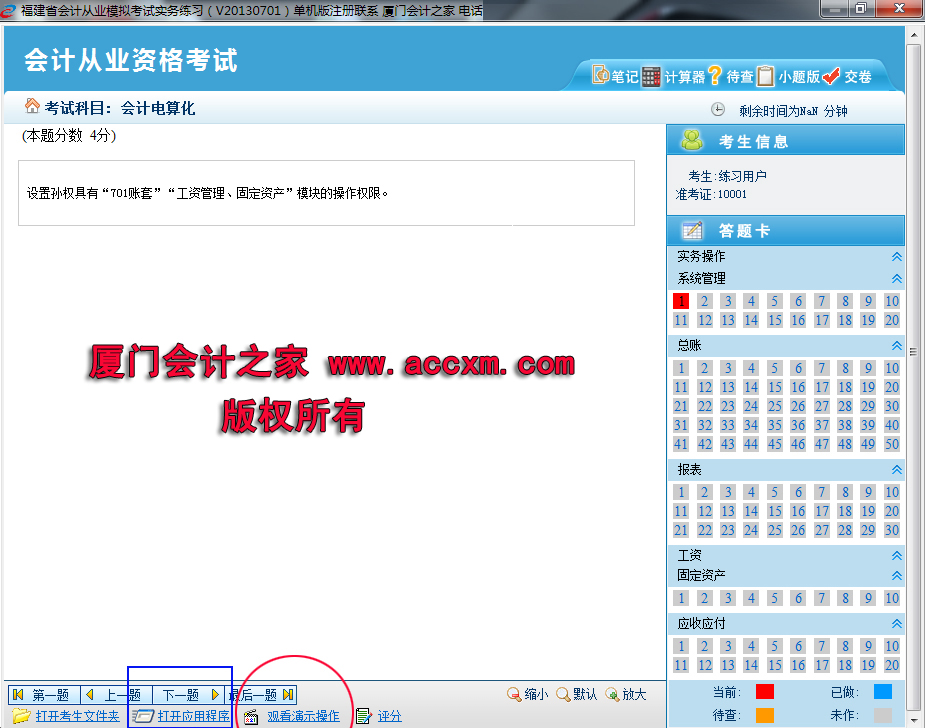Select question 7 in 总账 grid
This screenshot has width=926, height=728.
(x=821, y=367)
